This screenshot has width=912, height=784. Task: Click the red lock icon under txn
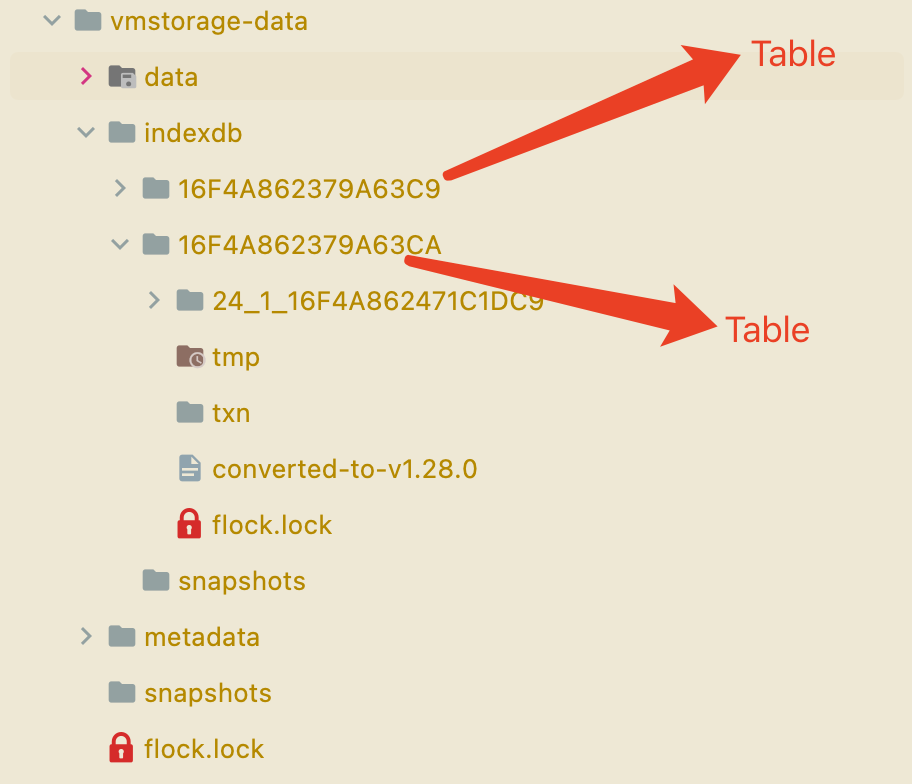click(189, 524)
